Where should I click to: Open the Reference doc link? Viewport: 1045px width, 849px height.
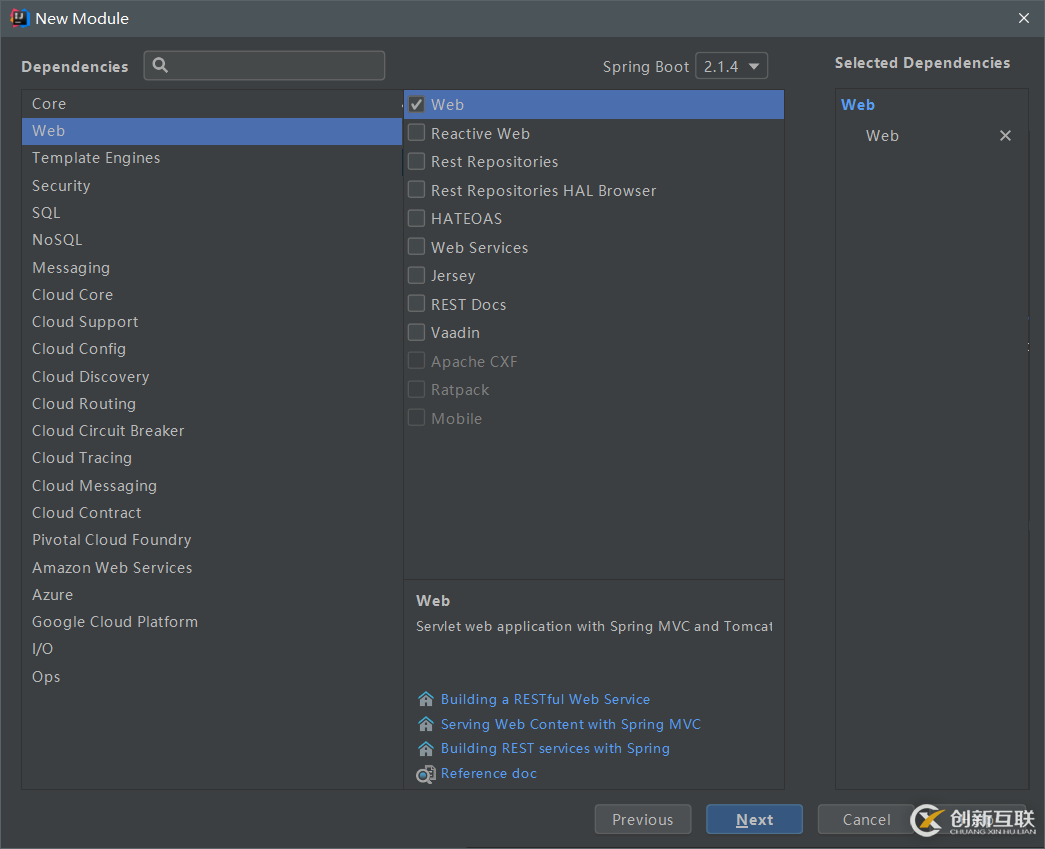[489, 774]
